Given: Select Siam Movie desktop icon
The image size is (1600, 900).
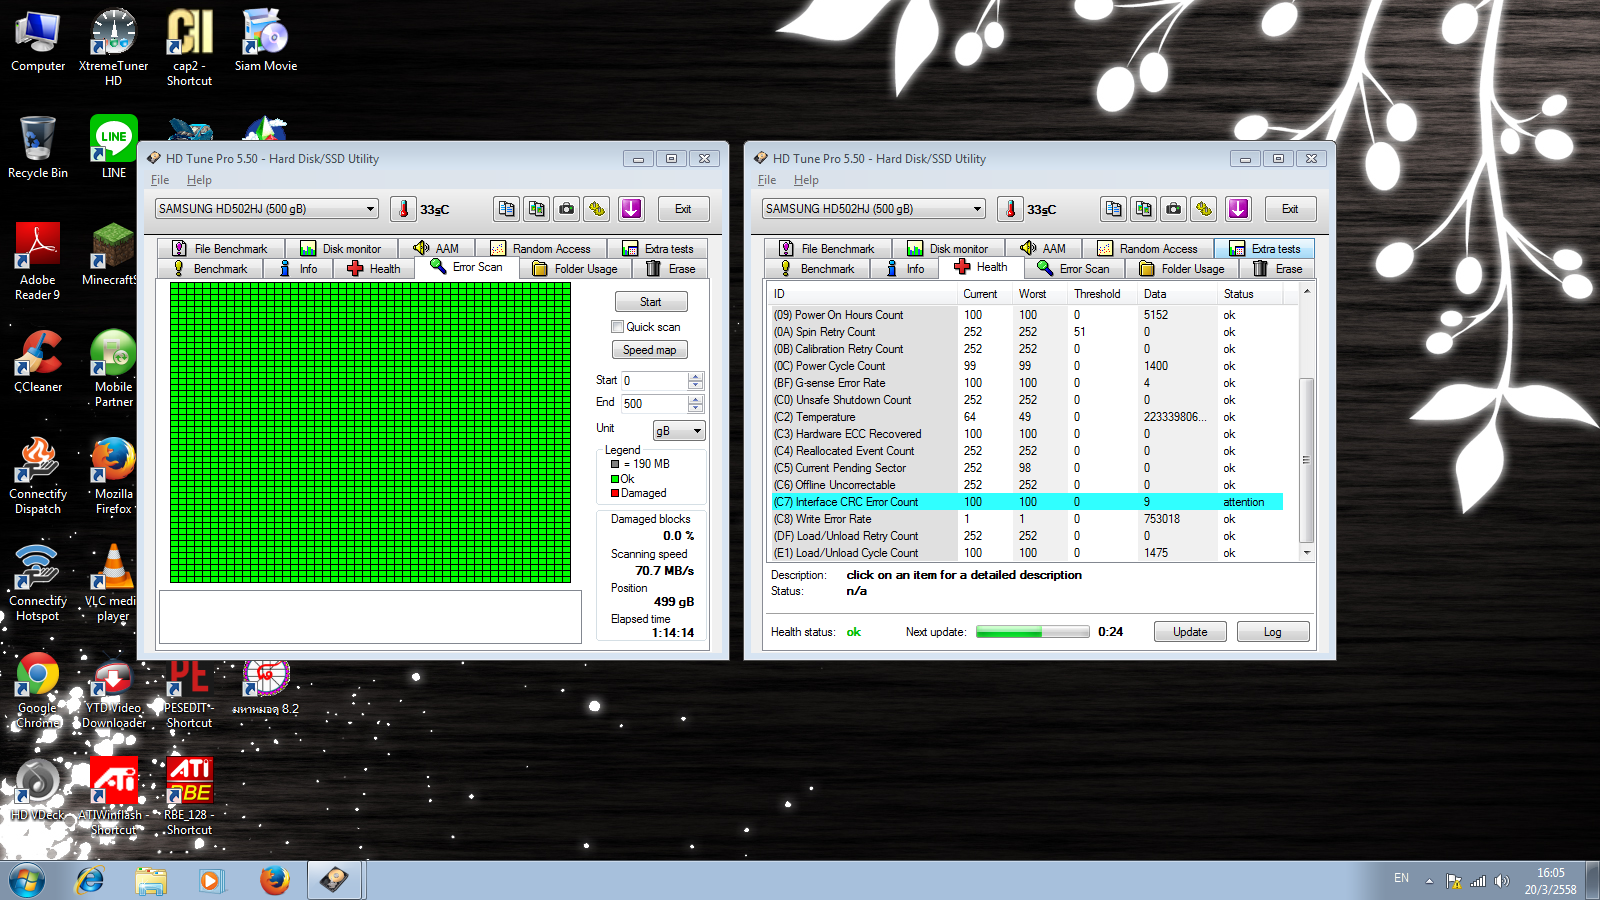Looking at the screenshot, I should (x=266, y=40).
